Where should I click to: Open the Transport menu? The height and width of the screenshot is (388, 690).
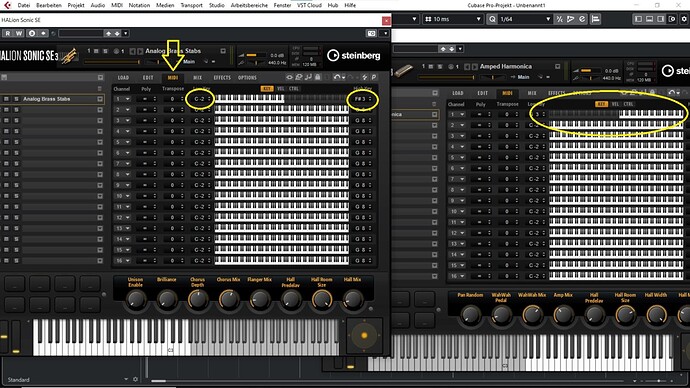(191, 5)
